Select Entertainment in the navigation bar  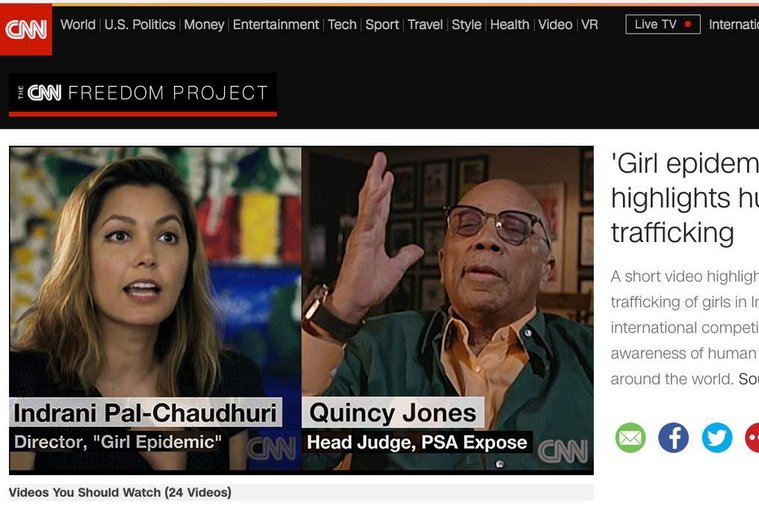click(275, 24)
